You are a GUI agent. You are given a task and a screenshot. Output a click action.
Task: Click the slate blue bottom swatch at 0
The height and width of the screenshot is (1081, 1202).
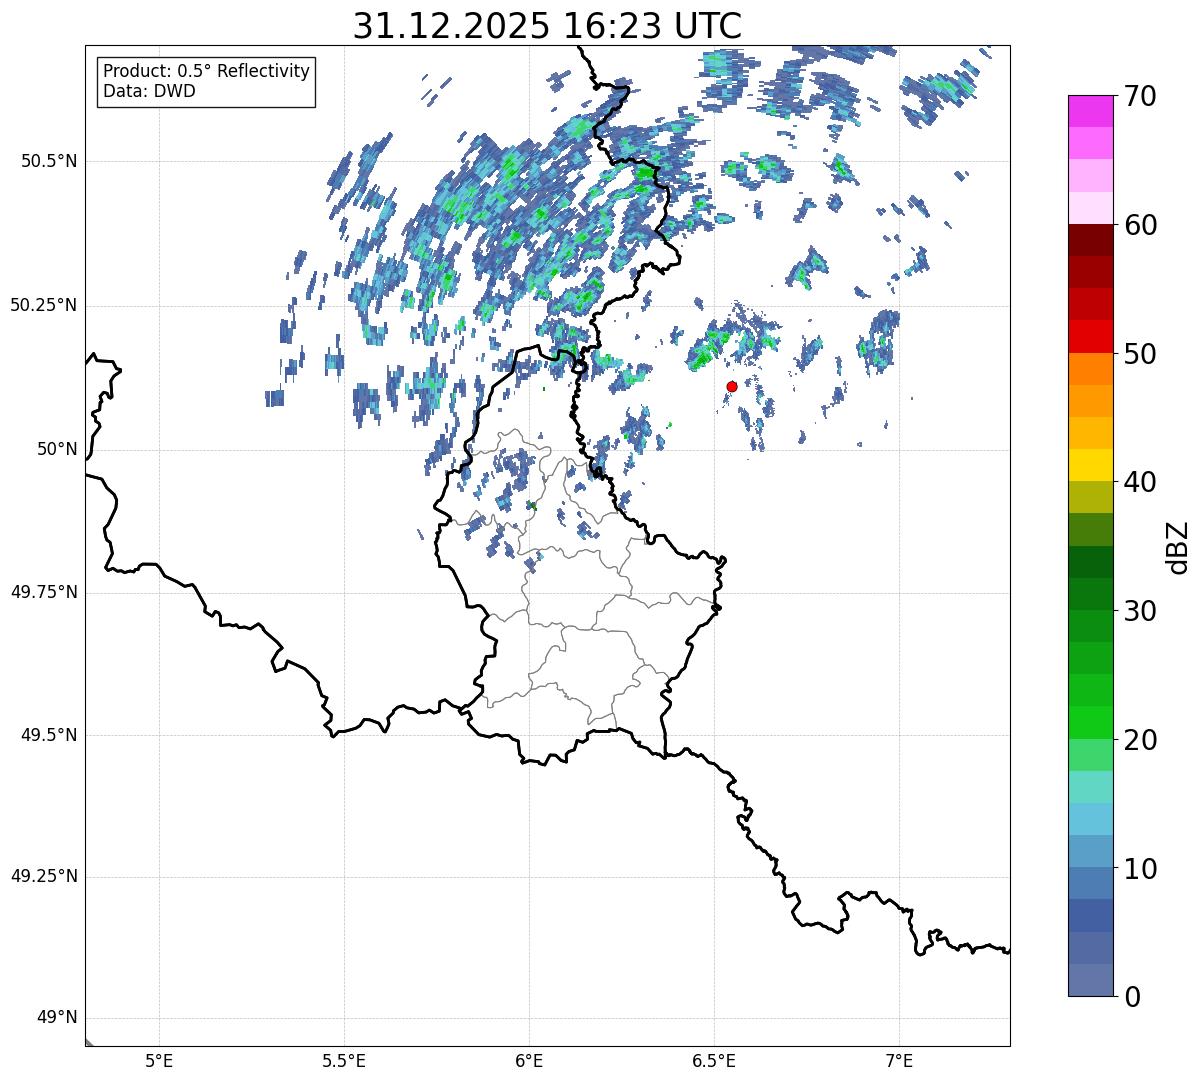coord(1090,980)
